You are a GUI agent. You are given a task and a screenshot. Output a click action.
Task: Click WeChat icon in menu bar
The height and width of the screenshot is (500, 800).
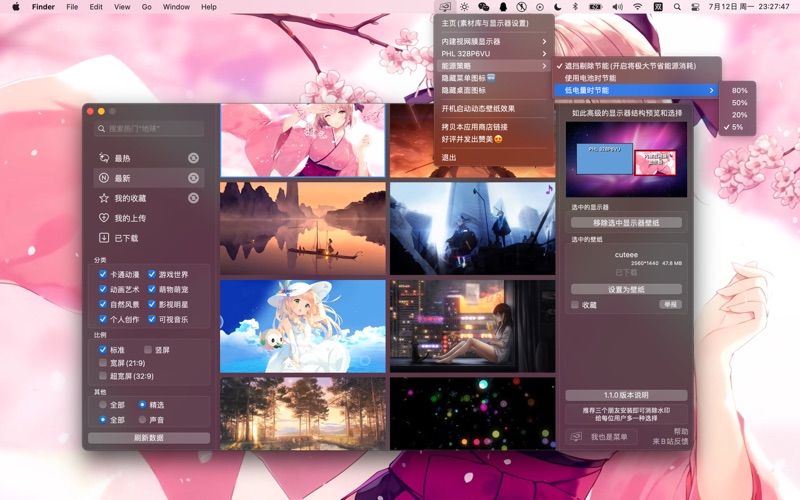tap(483, 7)
